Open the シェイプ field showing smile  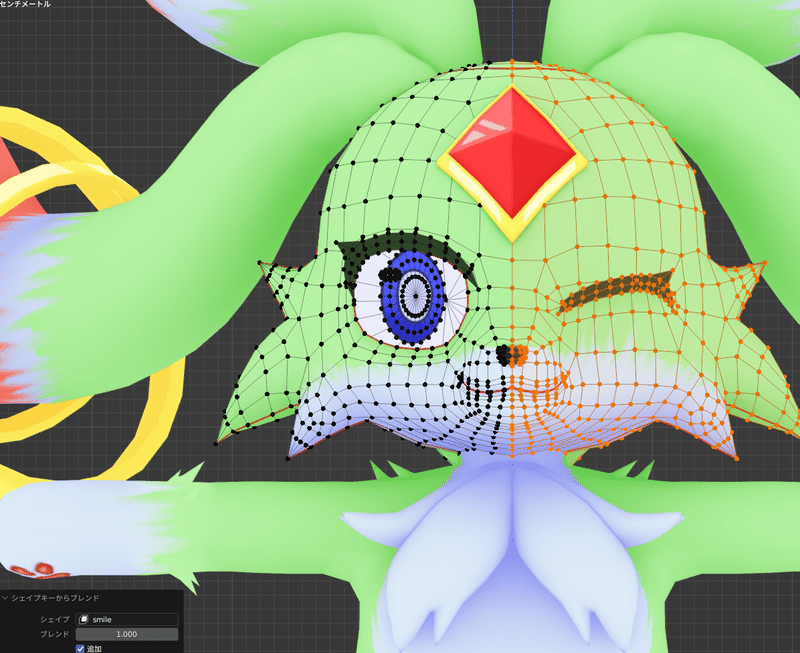pyautogui.click(x=127, y=619)
